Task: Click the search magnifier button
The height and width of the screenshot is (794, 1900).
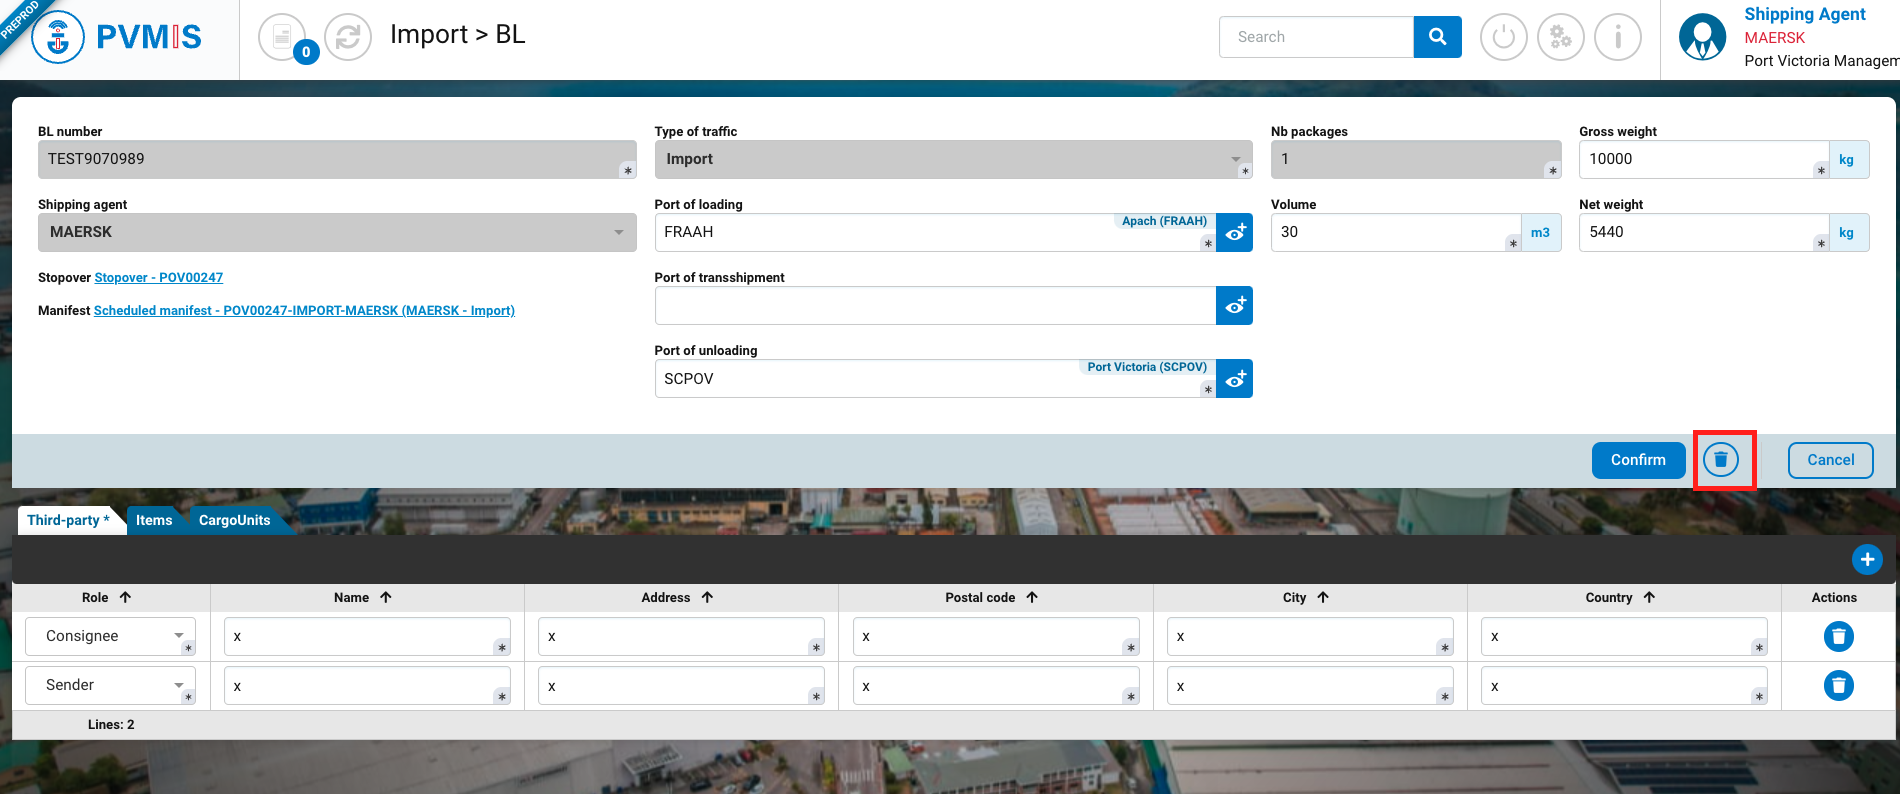Action: [x=1437, y=37]
